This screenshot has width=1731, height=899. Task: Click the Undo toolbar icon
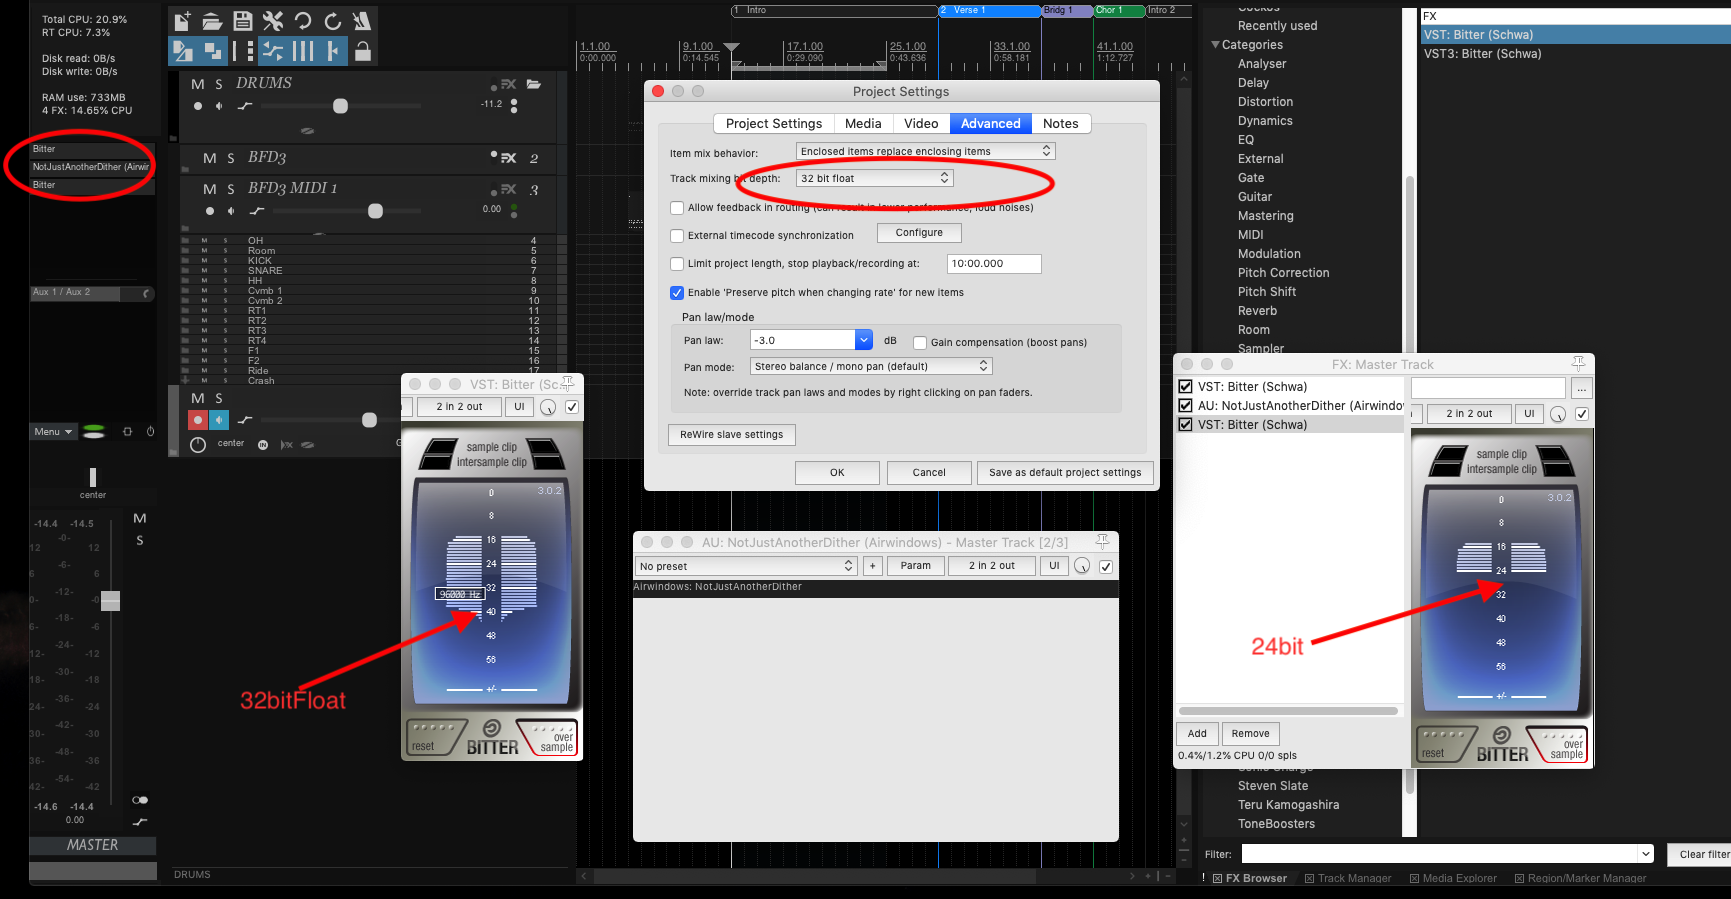point(302,21)
